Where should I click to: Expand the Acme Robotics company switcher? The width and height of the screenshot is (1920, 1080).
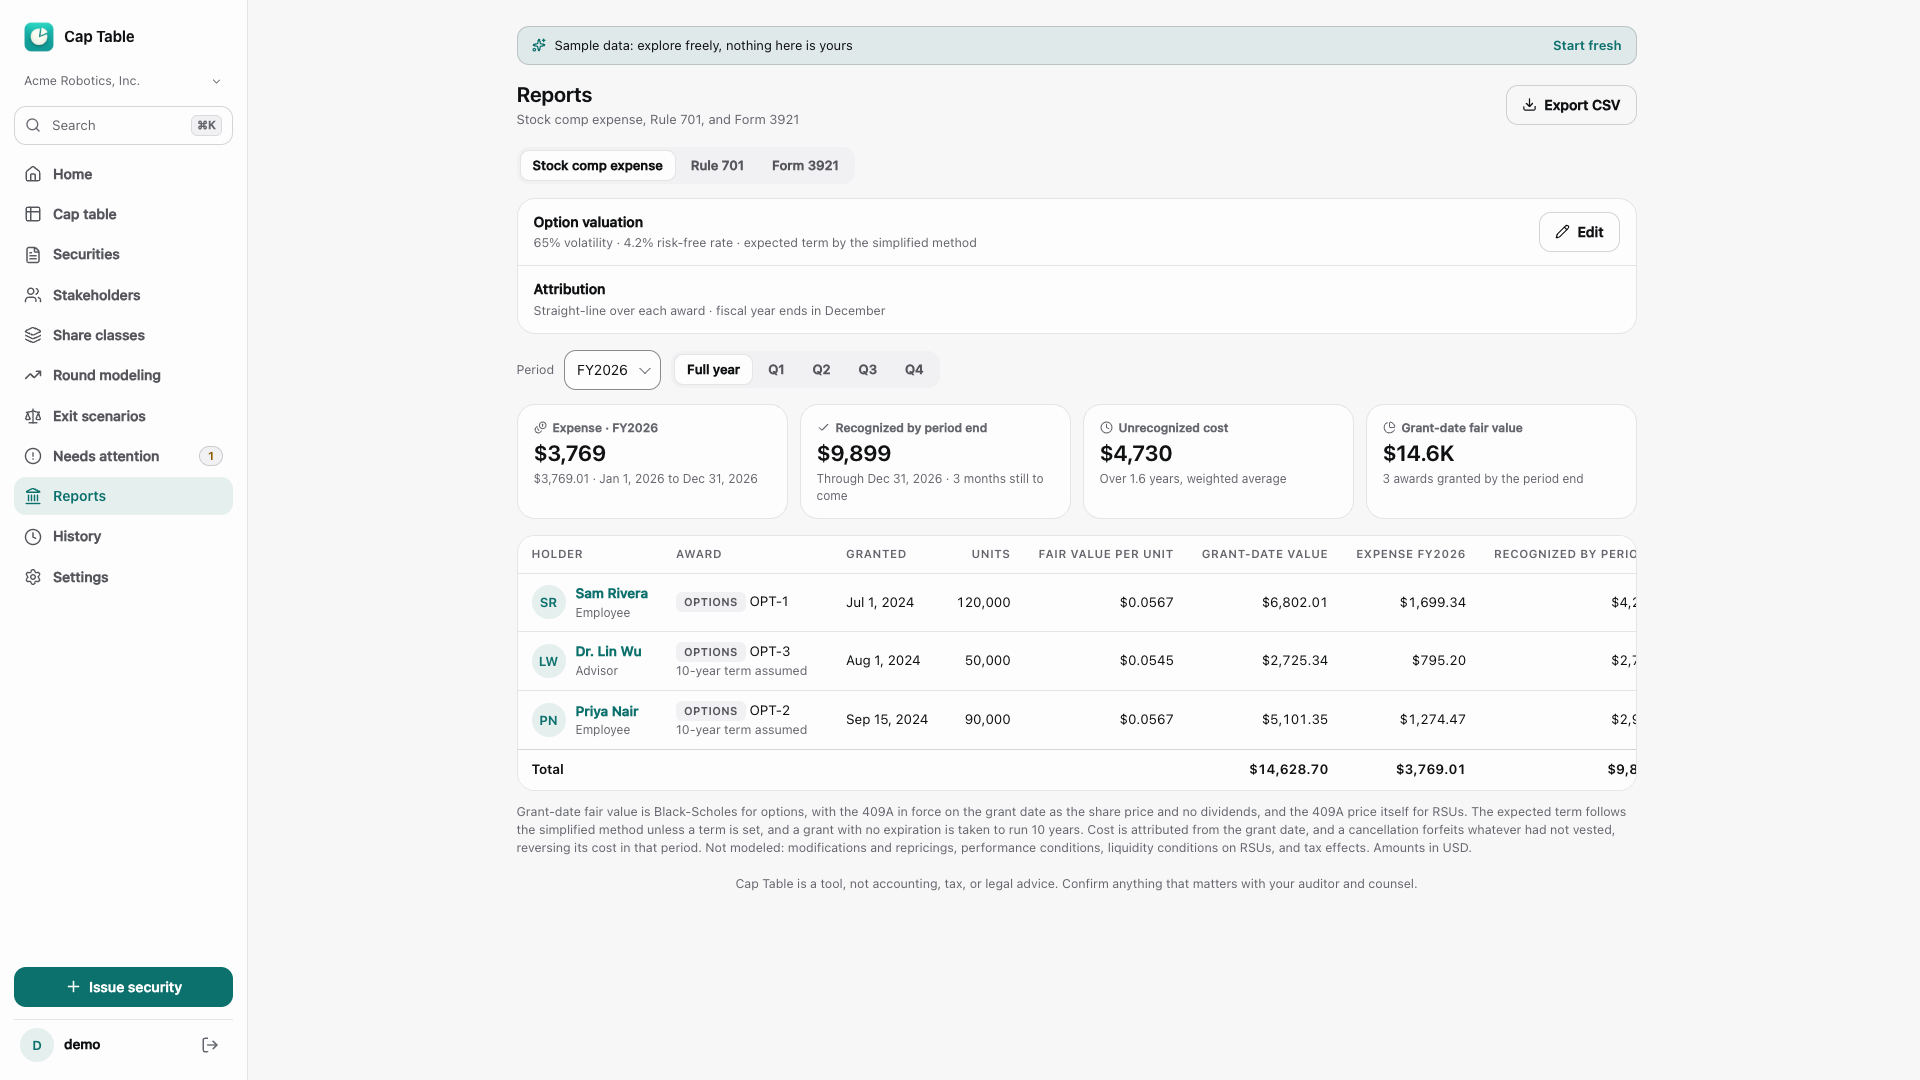(123, 81)
